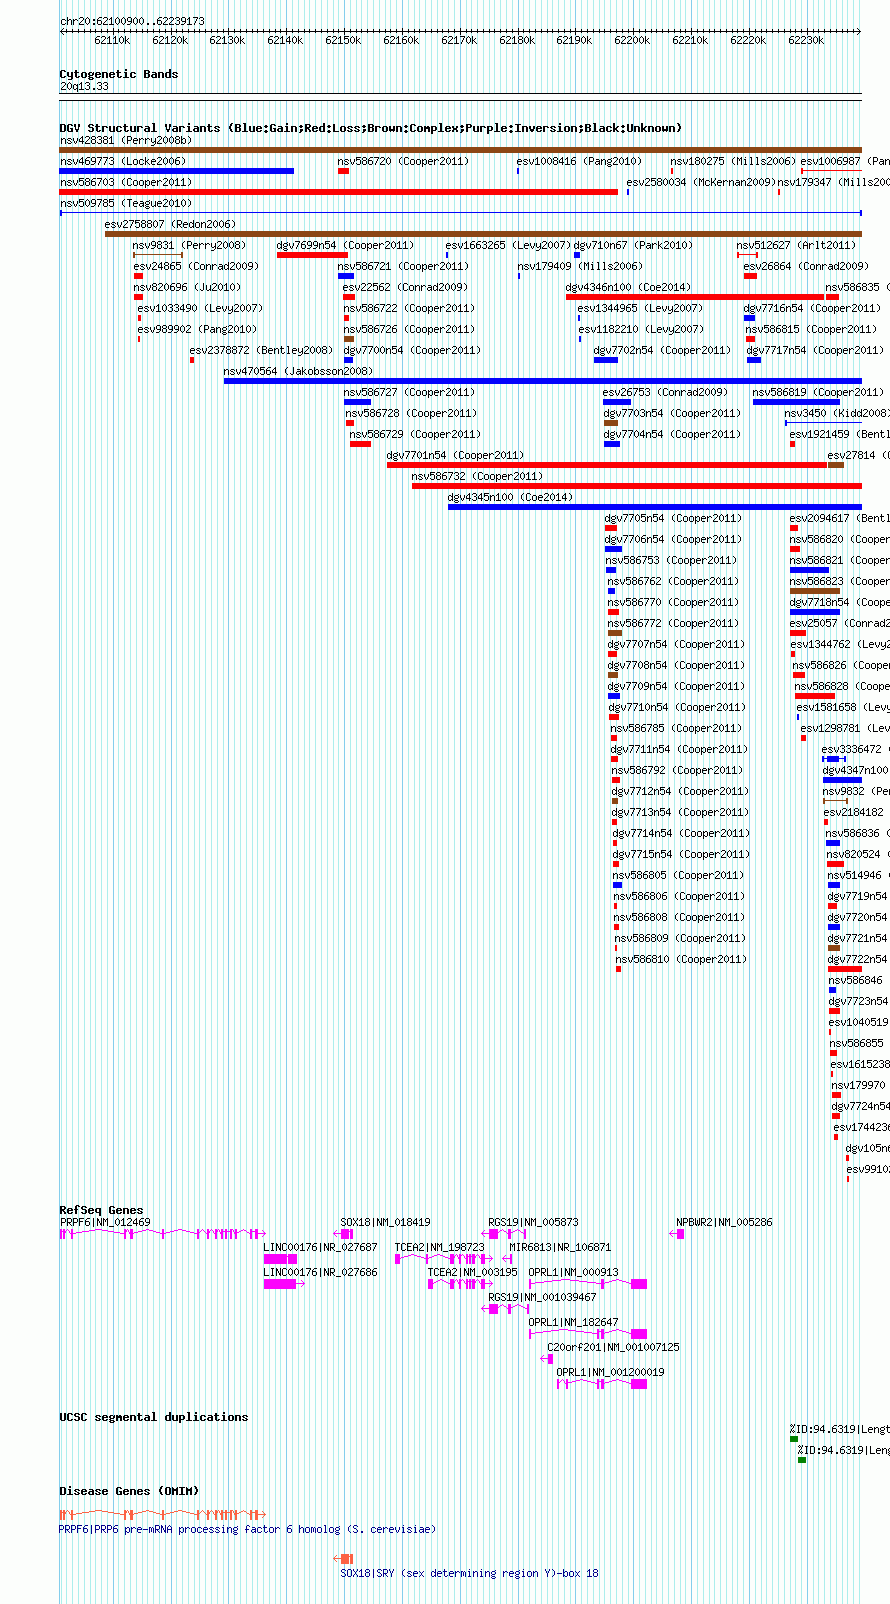Open variant nsv509785 (Teague2010)
Screen dimensions: 890x1604
tap(126, 203)
